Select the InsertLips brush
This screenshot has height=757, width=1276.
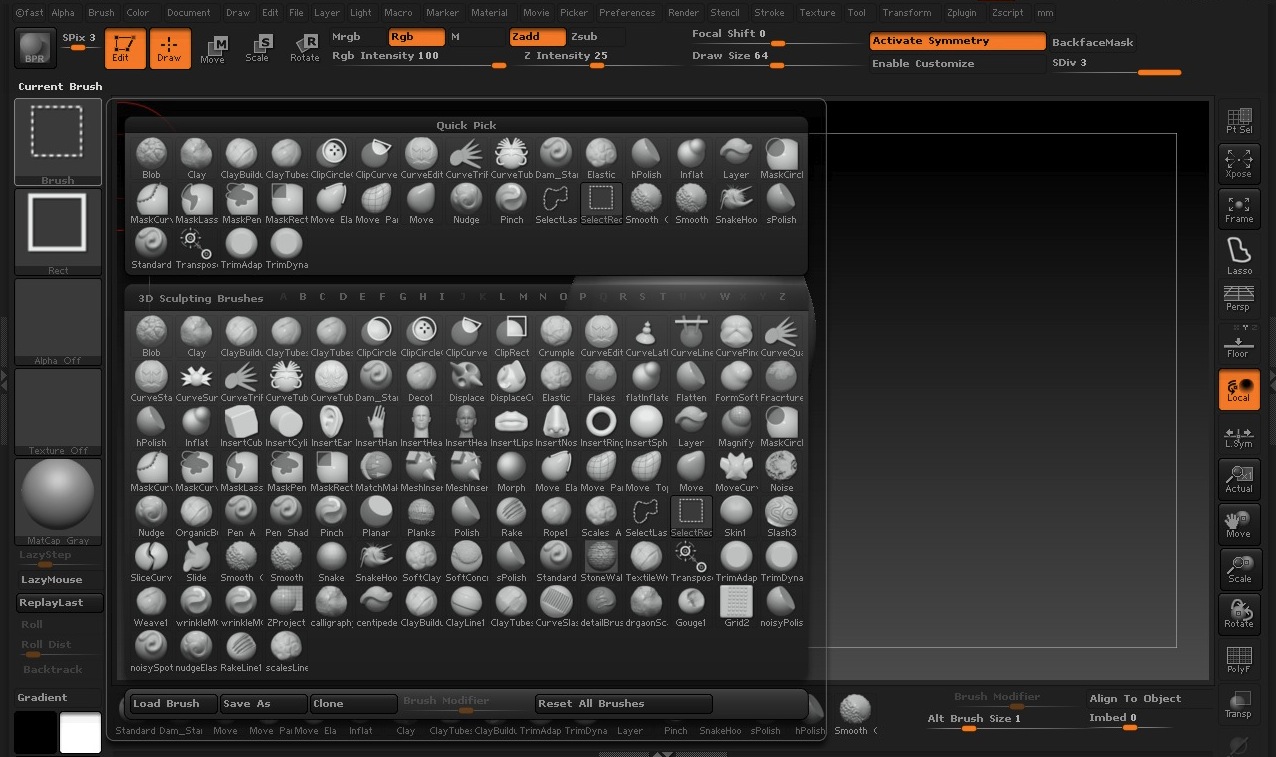[511, 426]
